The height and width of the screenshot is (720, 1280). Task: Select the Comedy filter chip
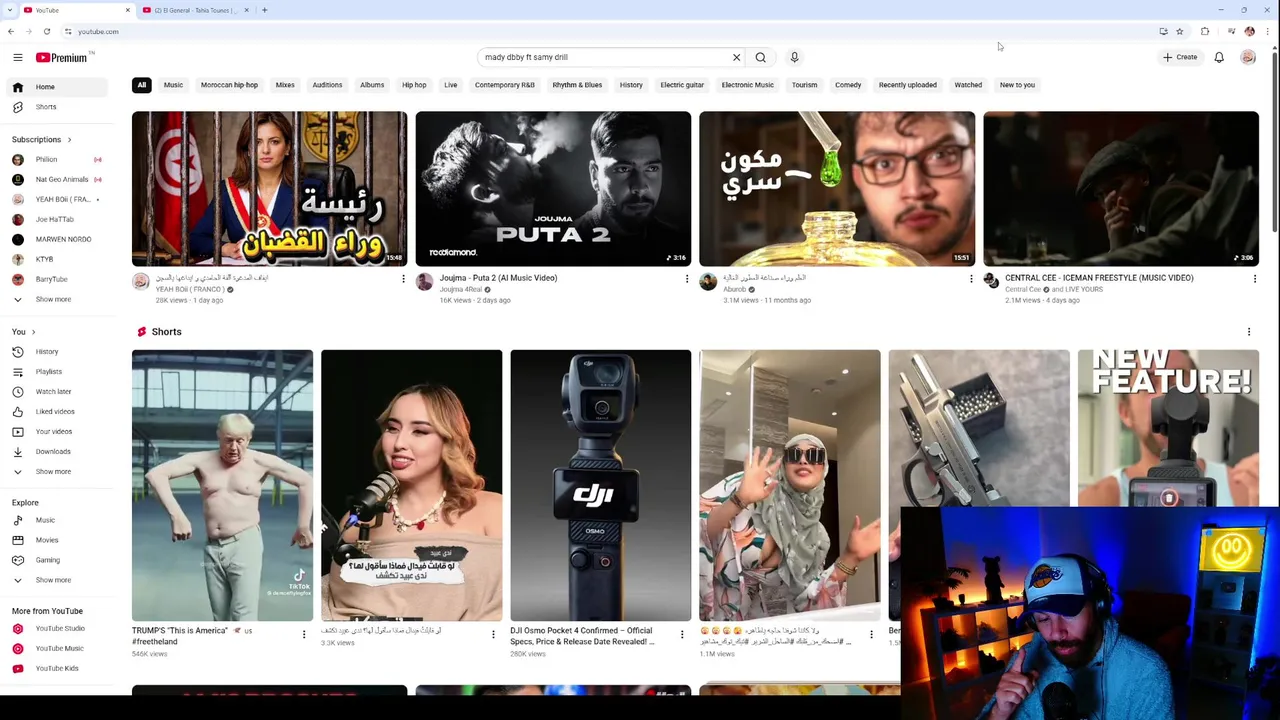[848, 85]
